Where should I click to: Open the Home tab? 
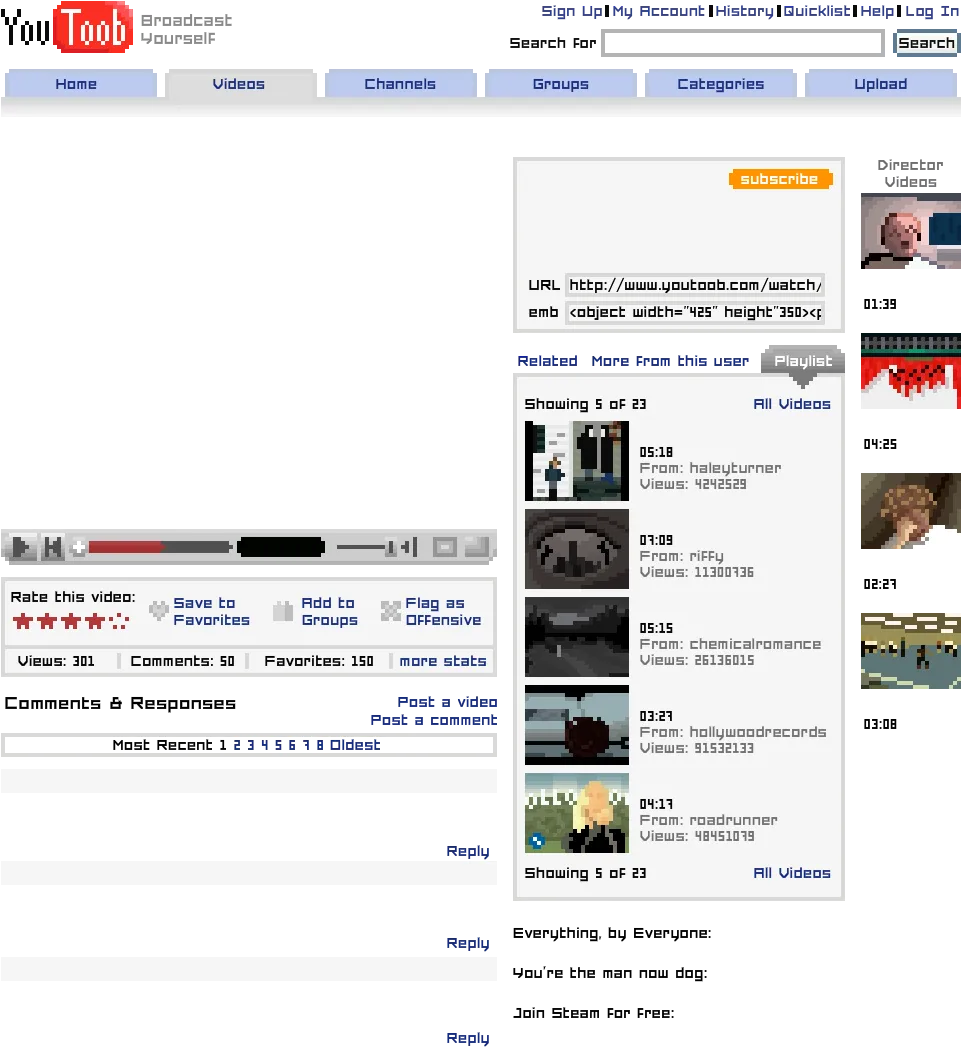click(80, 84)
